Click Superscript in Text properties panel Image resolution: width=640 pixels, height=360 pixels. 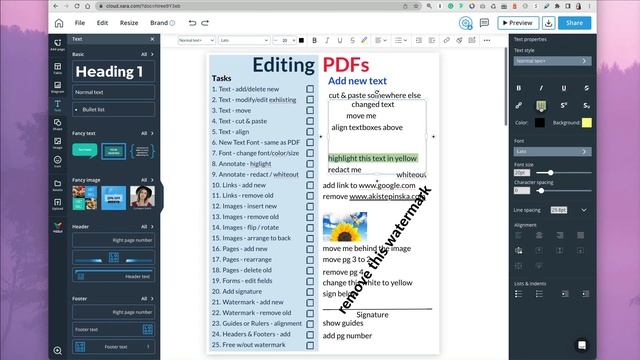tap(564, 106)
